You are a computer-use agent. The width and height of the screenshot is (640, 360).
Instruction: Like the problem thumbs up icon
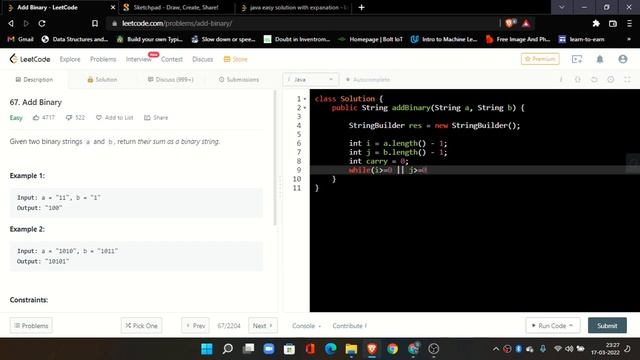36,118
